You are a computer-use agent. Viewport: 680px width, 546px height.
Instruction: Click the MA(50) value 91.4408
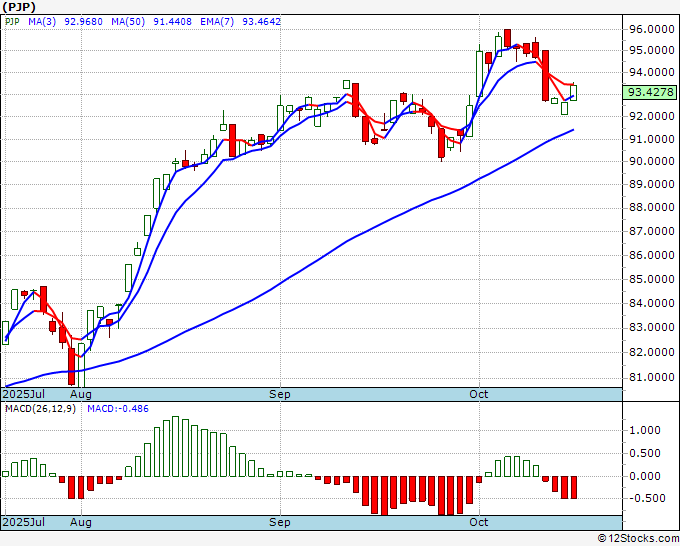click(172, 21)
